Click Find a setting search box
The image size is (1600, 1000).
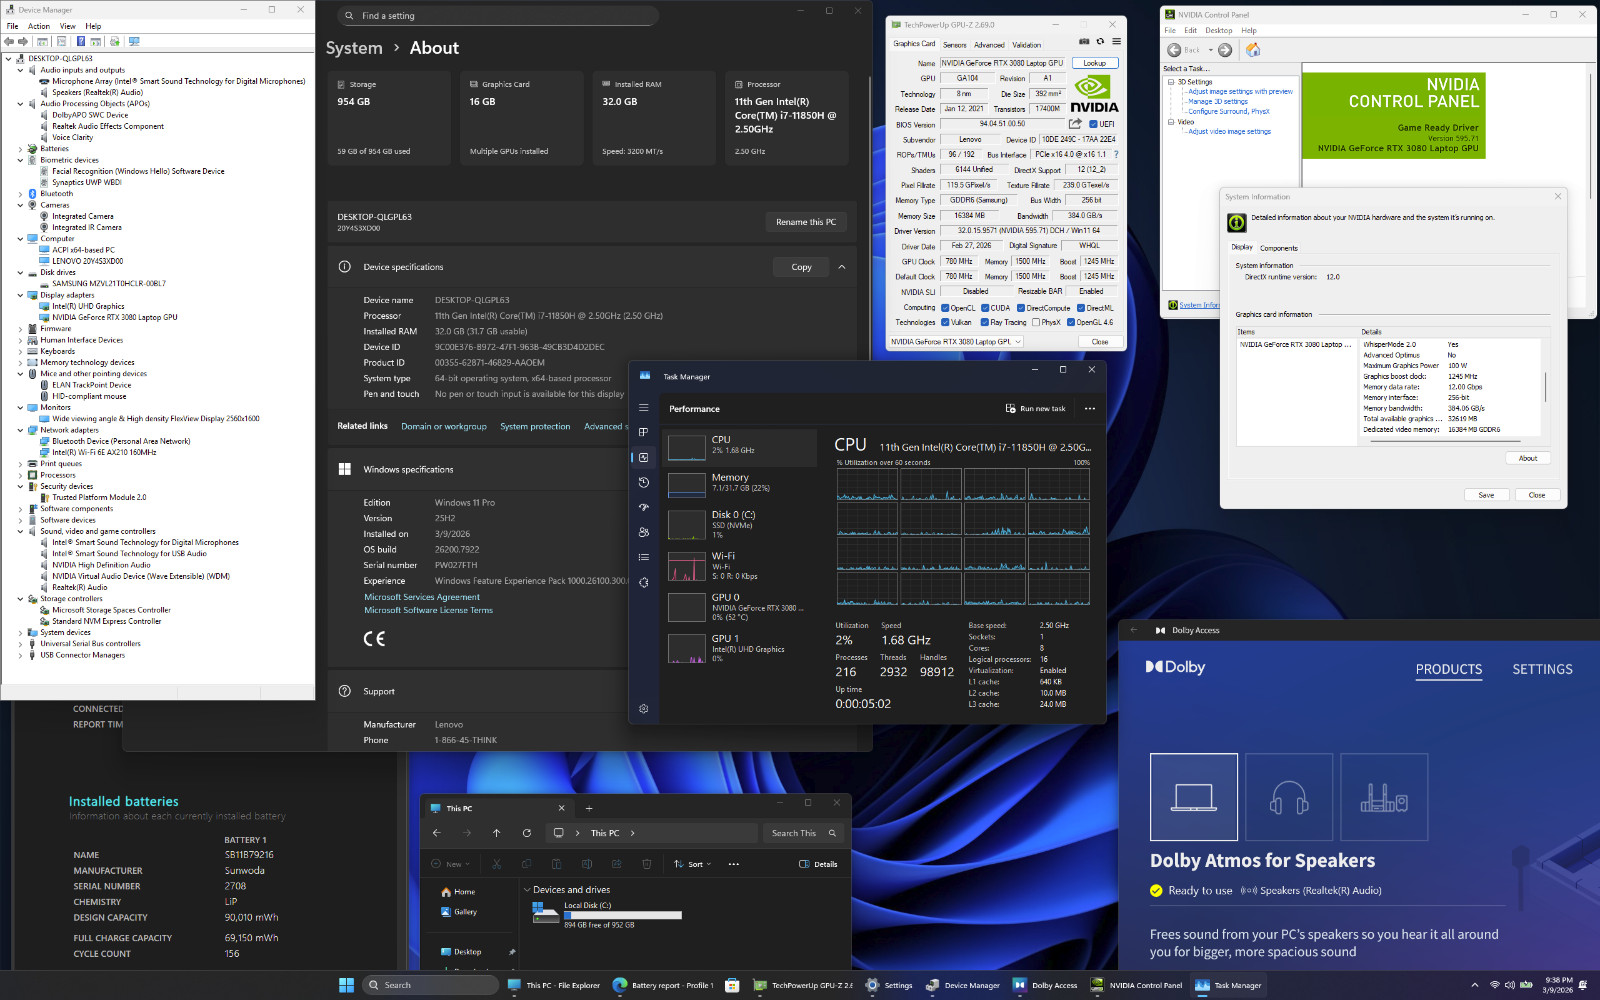497,16
